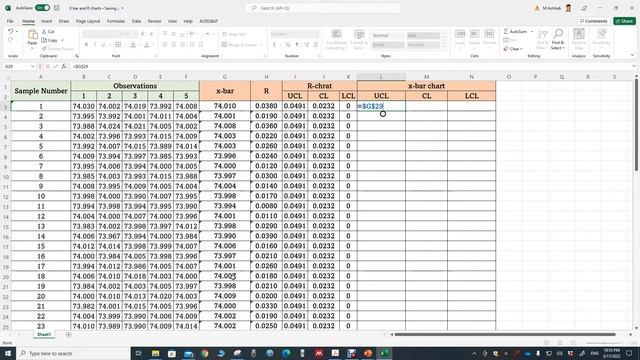Click the Redo icon
This screenshot has height=360, width=640.
(x=10, y=40)
